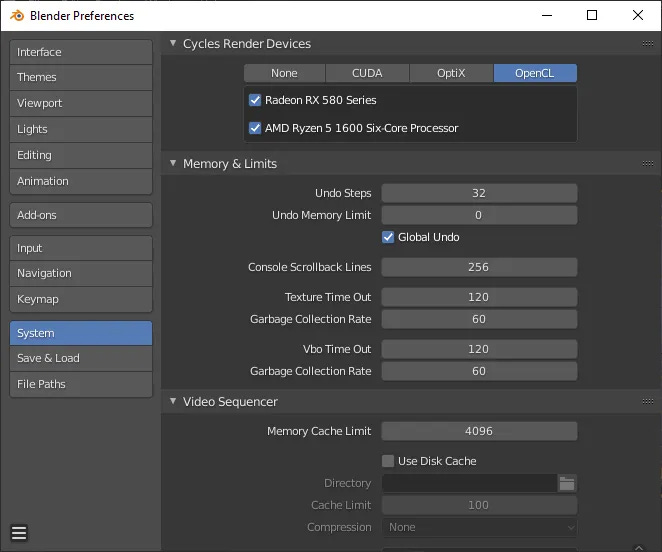Open the Navigation preferences tab
Screen dimensions: 662x552
point(81,273)
